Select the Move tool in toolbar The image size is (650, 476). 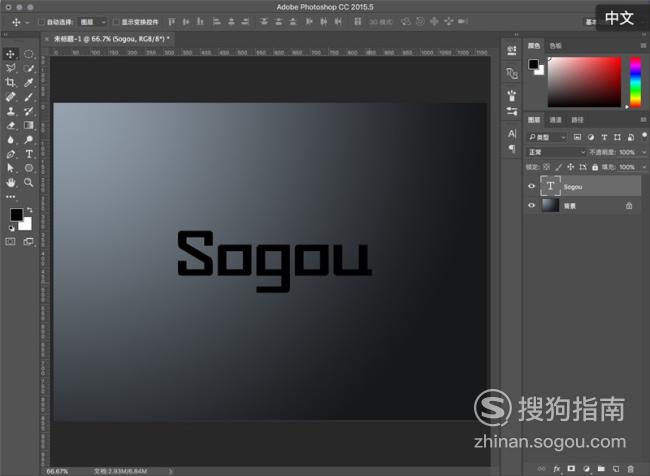(10, 54)
